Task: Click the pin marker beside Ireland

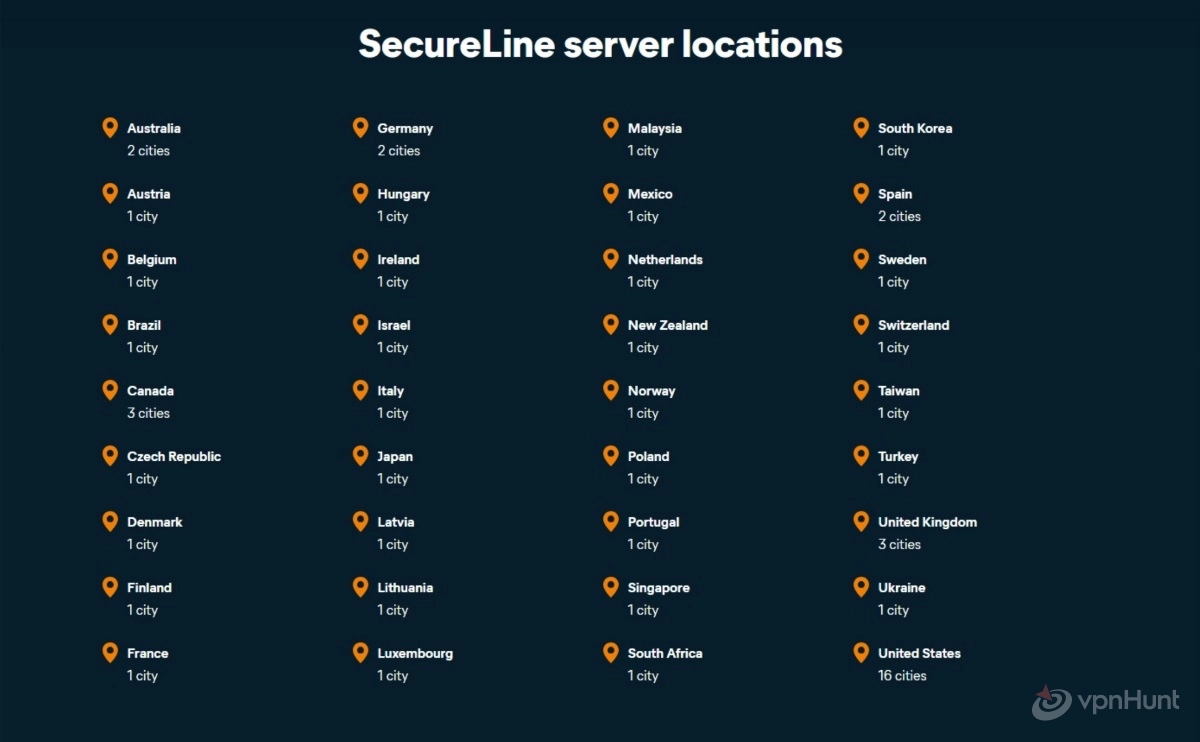Action: (360, 259)
